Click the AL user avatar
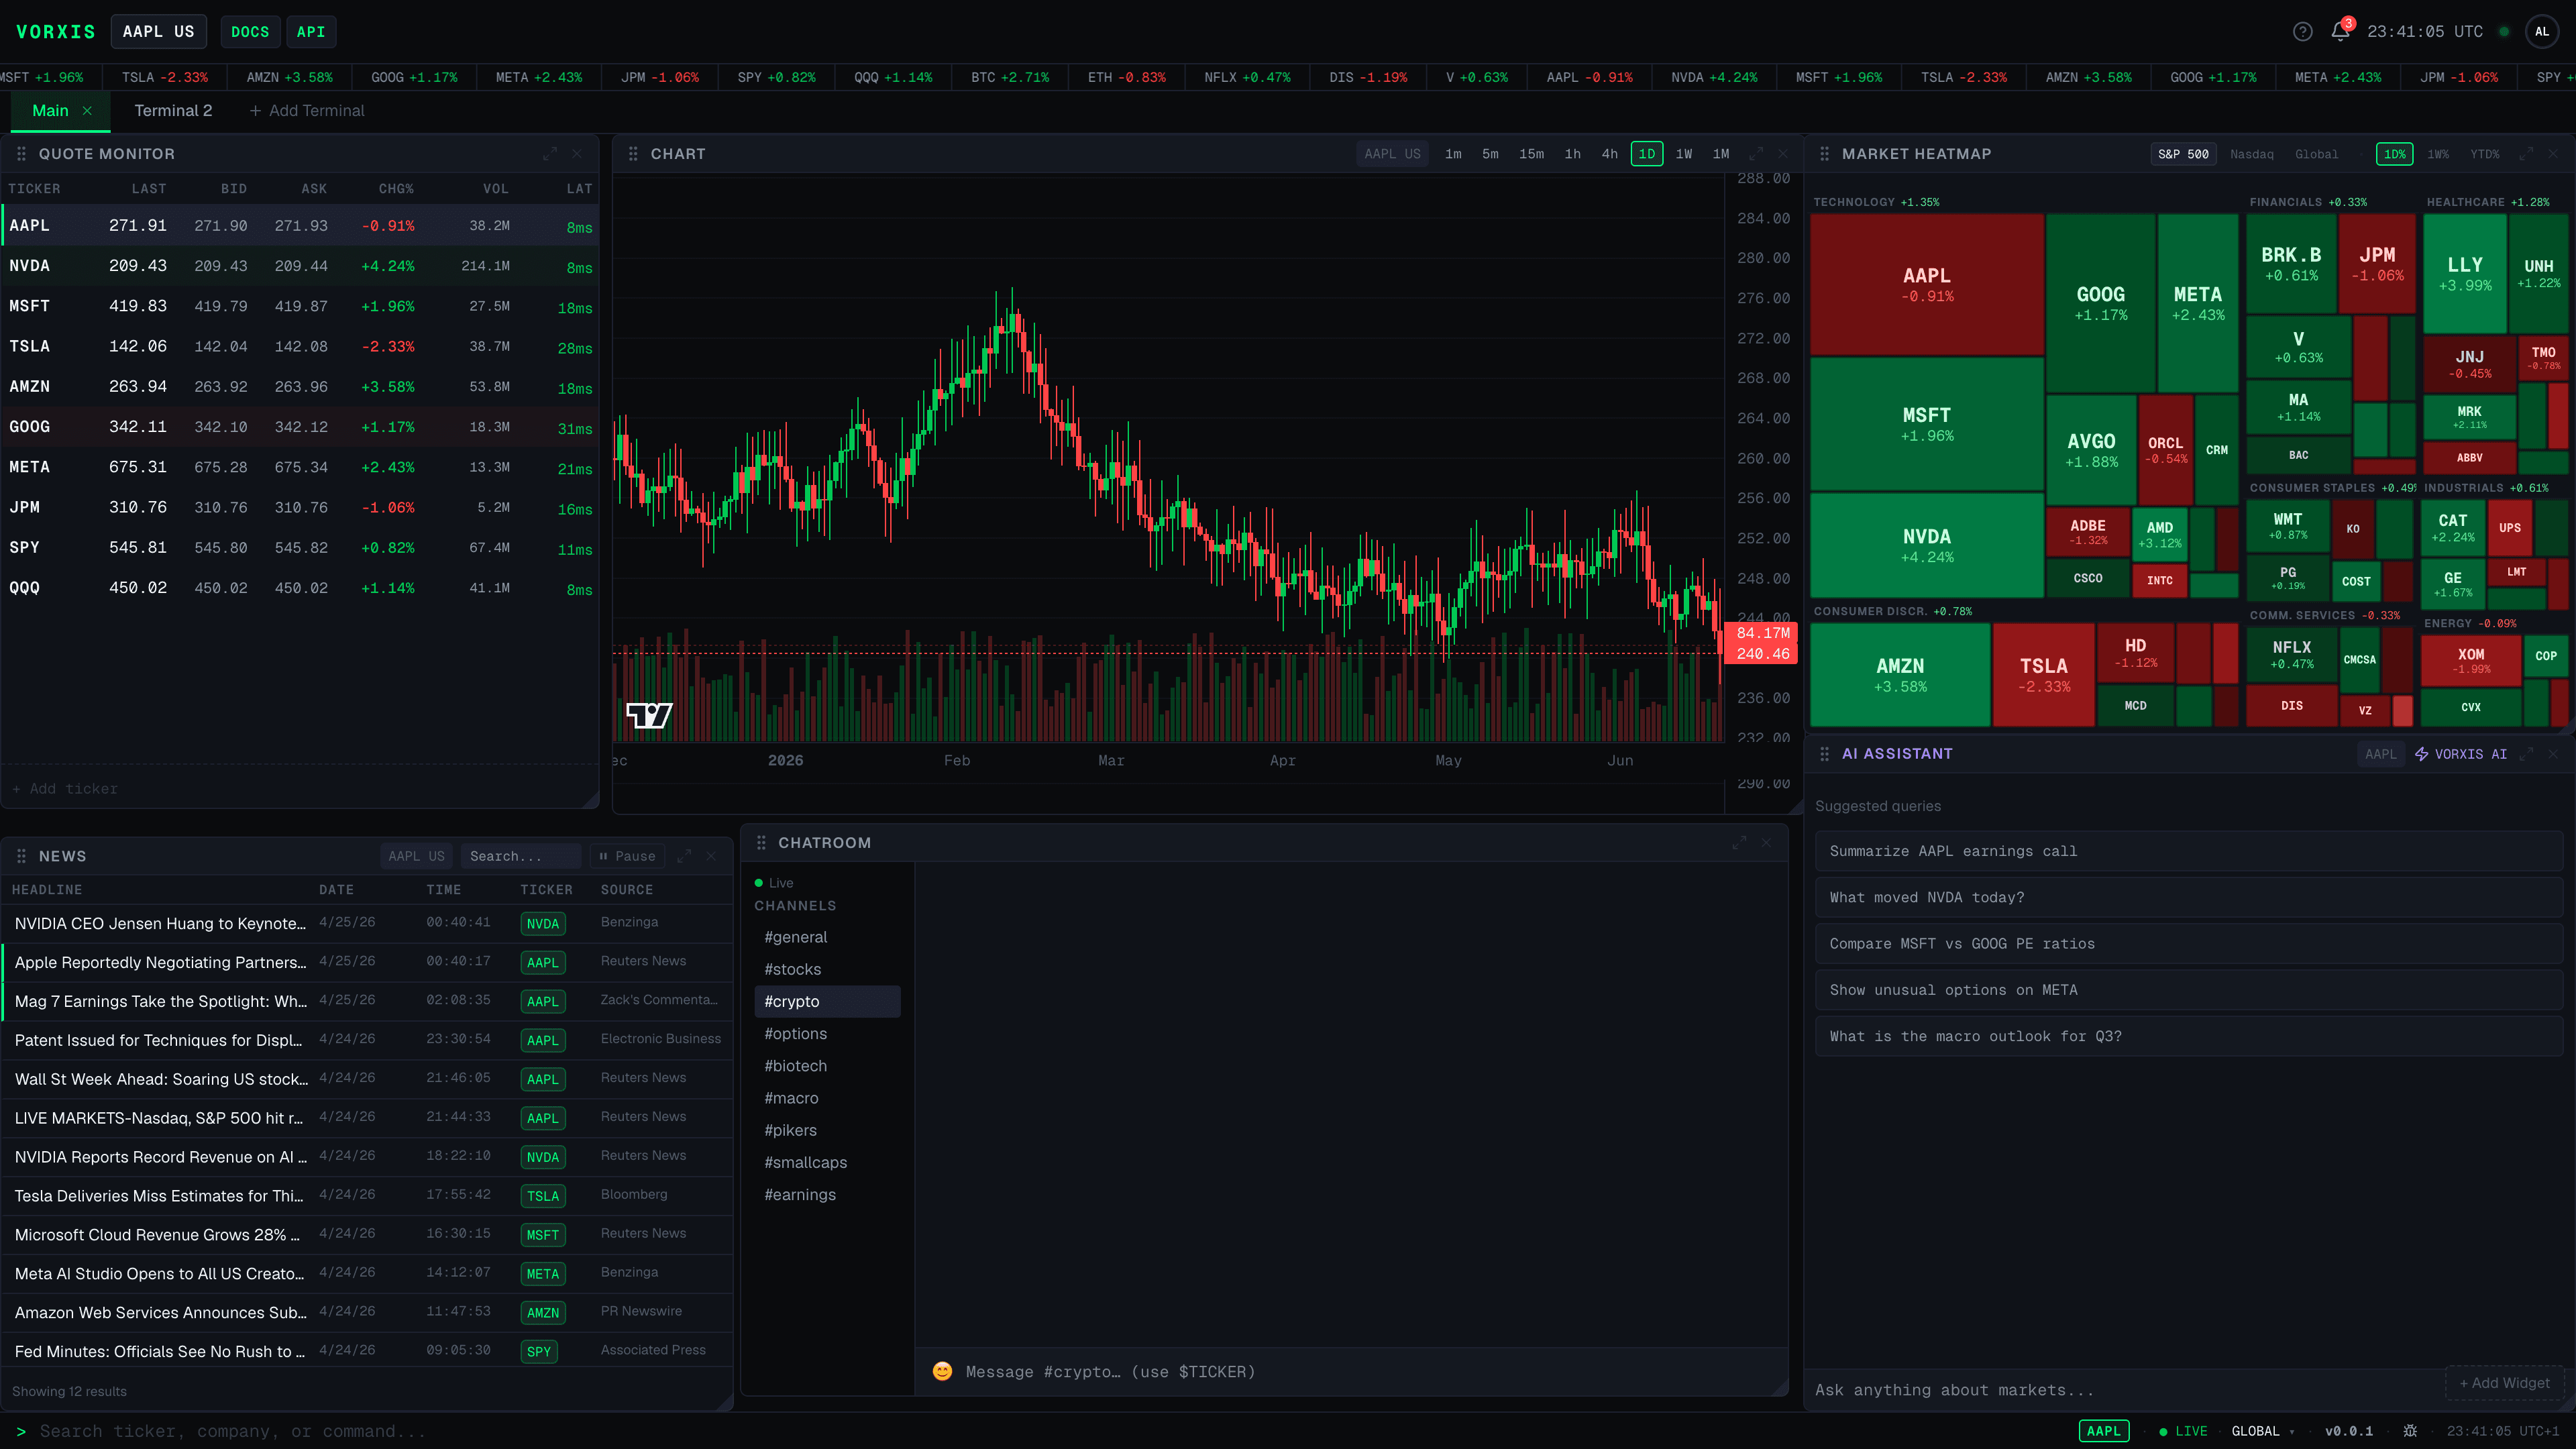Viewport: 2576px width, 1449px height. tap(2542, 32)
